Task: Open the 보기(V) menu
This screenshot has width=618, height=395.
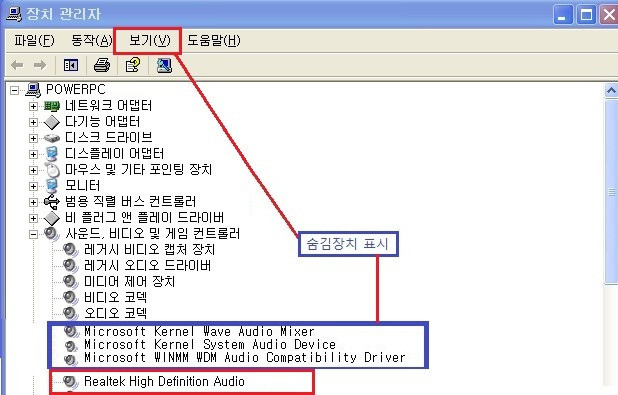Action: pyautogui.click(x=149, y=40)
